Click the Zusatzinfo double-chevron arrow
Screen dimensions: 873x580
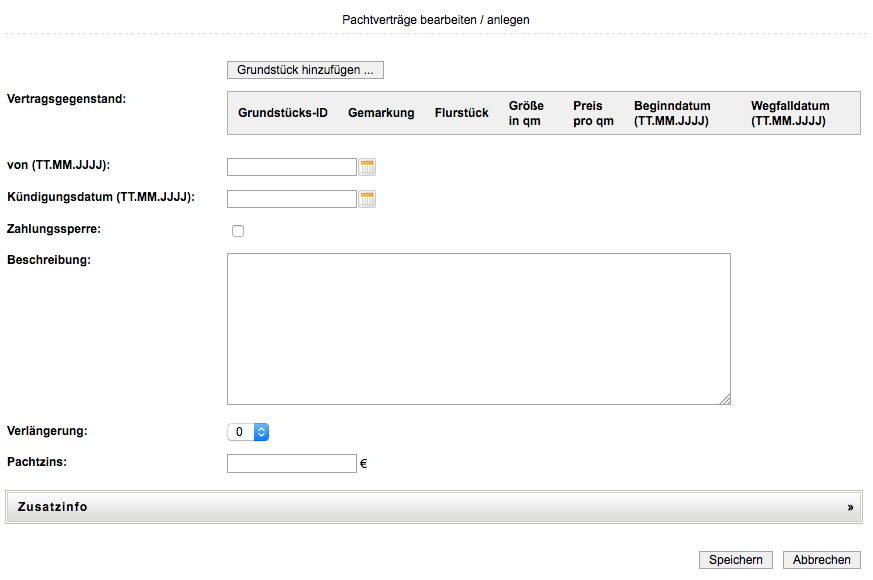click(x=850, y=507)
